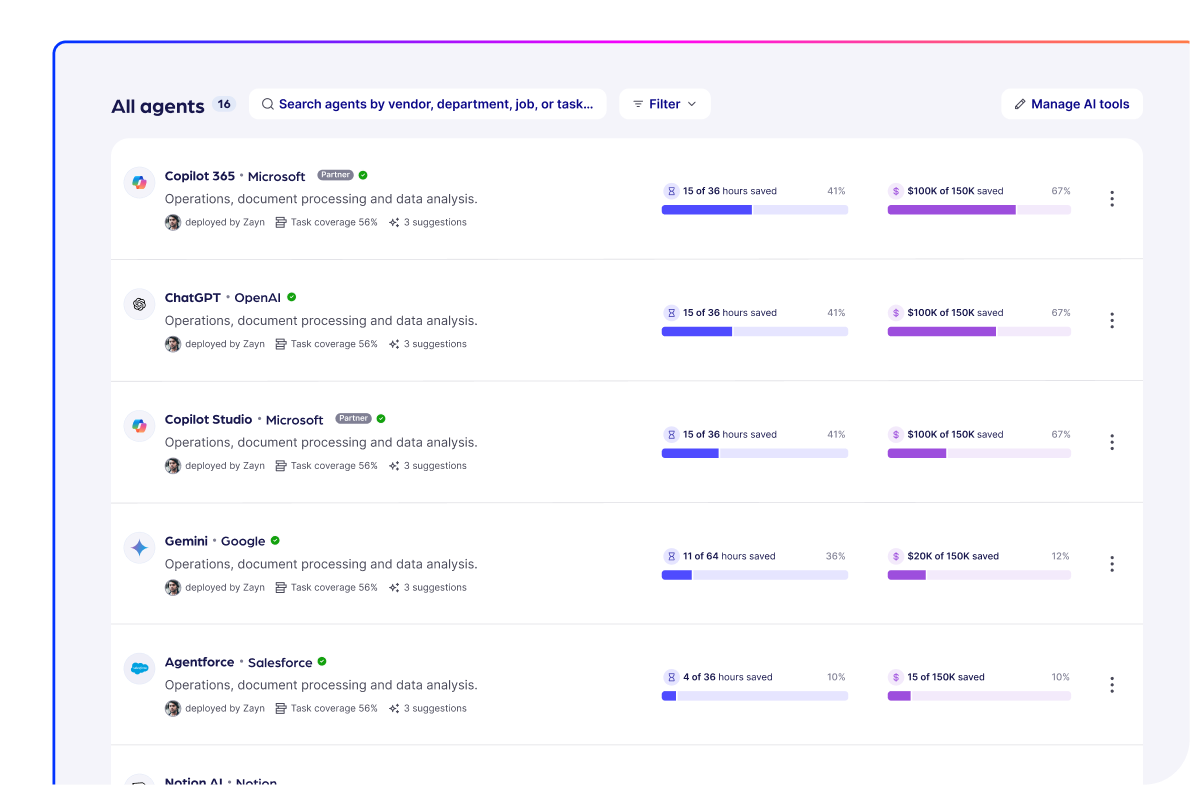
Task: Click money saved progress bar for Agentforce
Action: pos(978,696)
